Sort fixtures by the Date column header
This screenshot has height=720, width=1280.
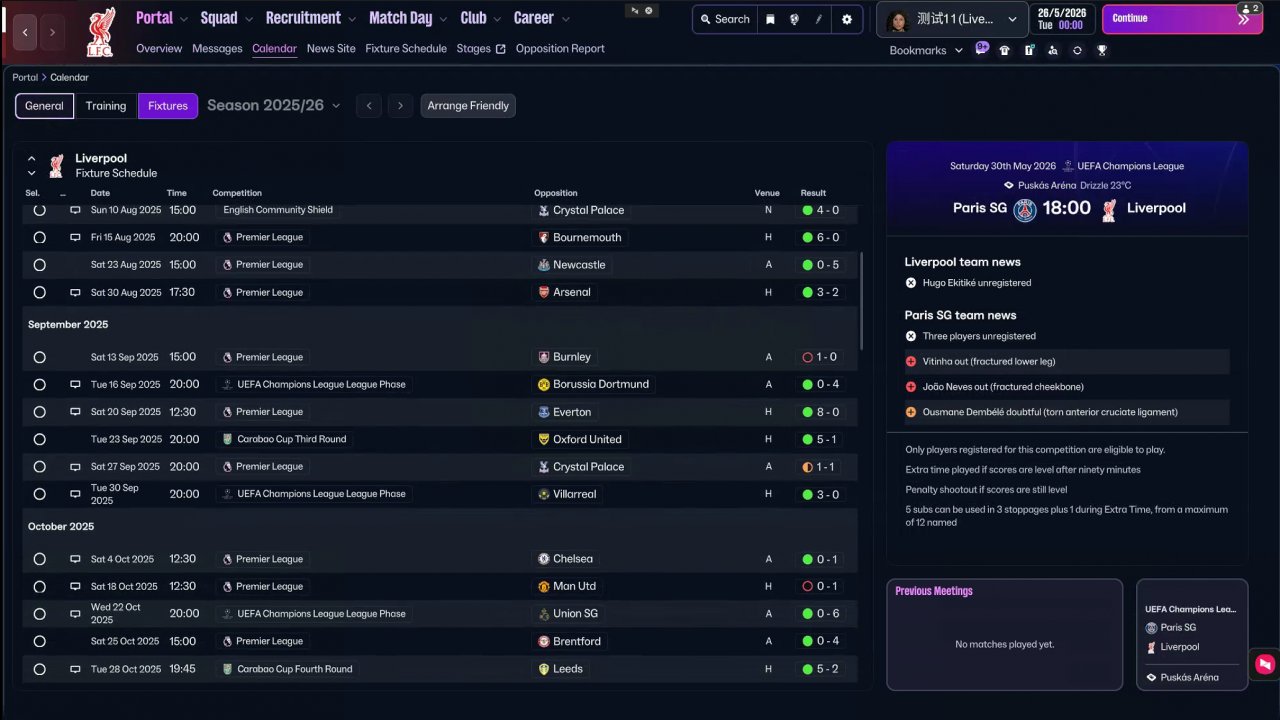click(x=100, y=193)
